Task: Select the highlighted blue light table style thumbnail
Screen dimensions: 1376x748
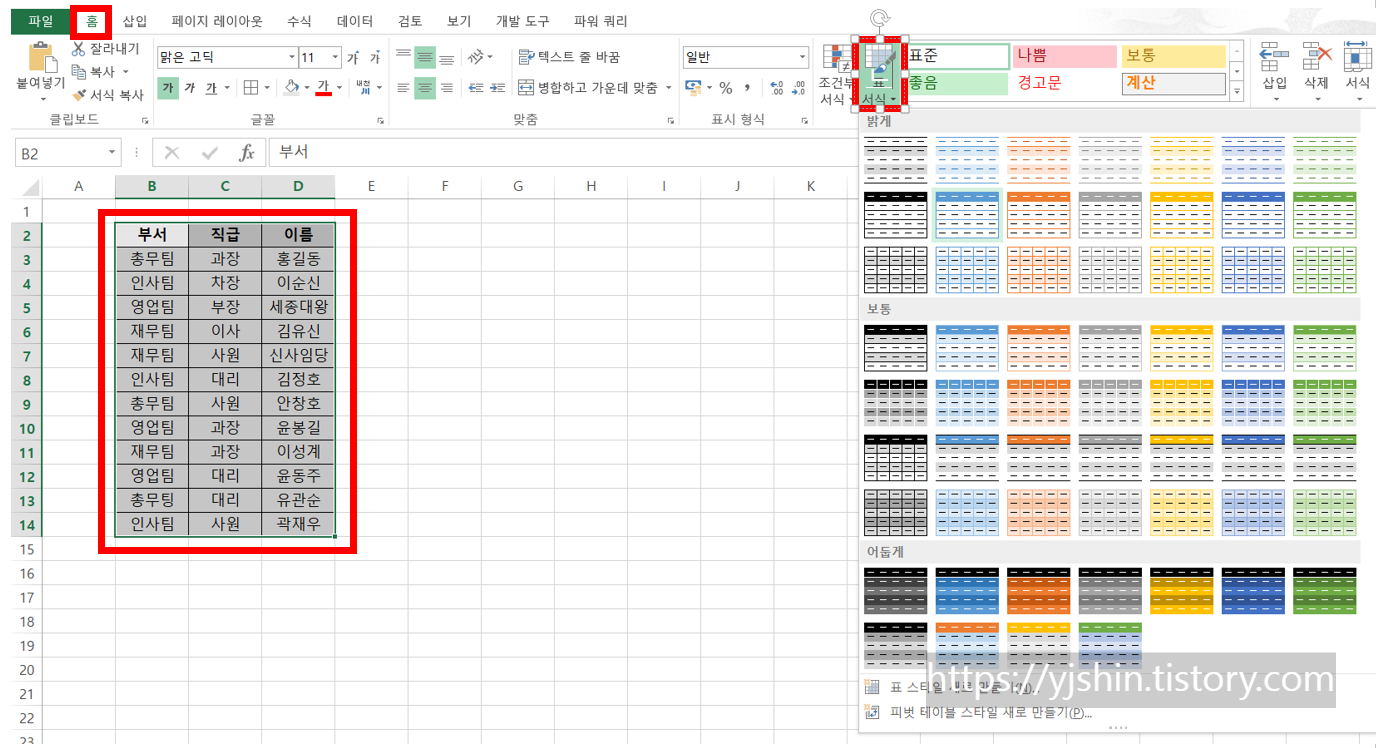Action: (967, 215)
